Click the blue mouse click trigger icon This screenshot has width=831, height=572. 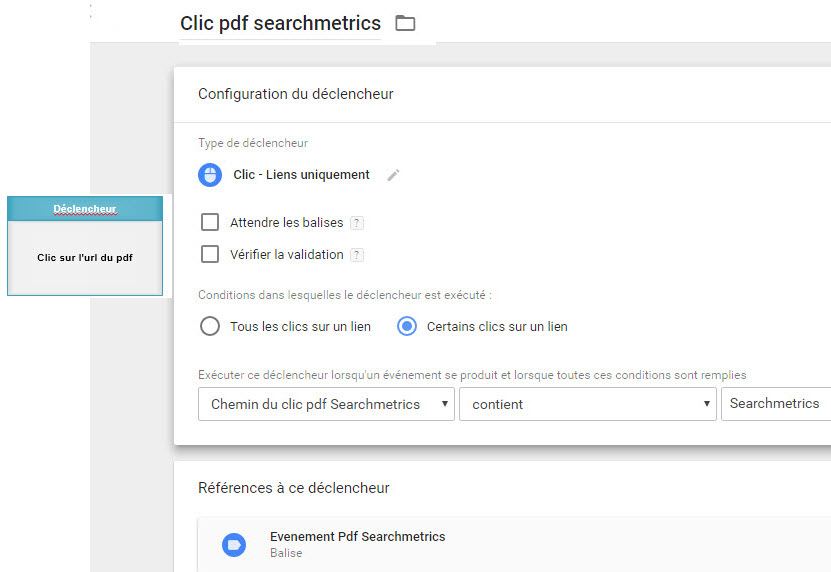[210, 175]
